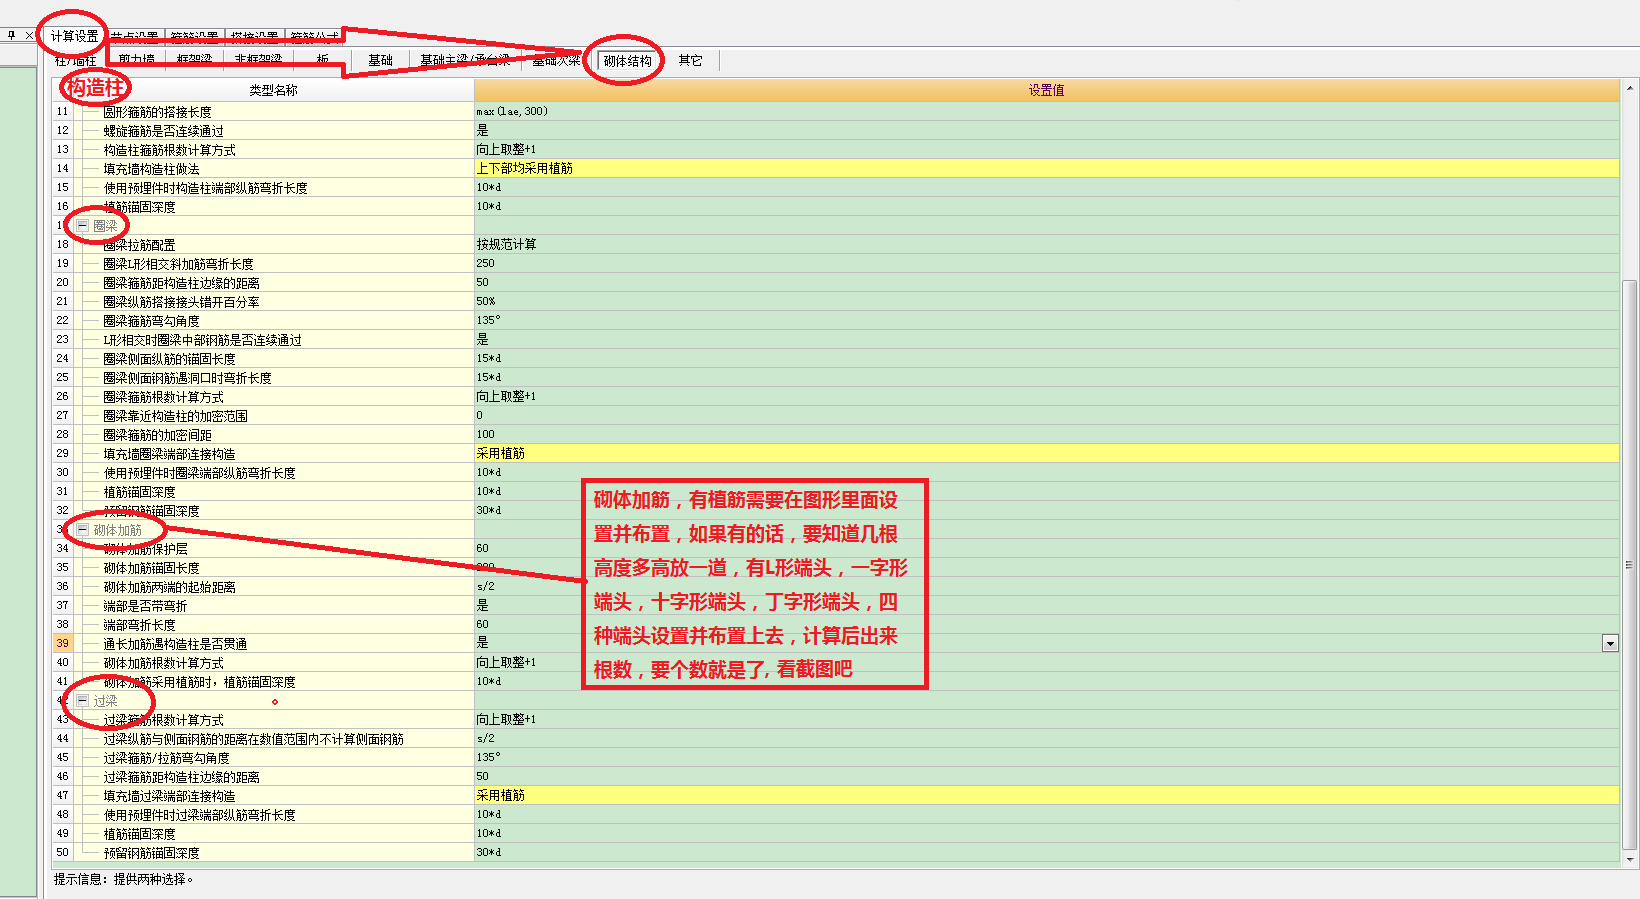
Task: Toggle the auto-hide pin of the left panel
Action: 11,35
